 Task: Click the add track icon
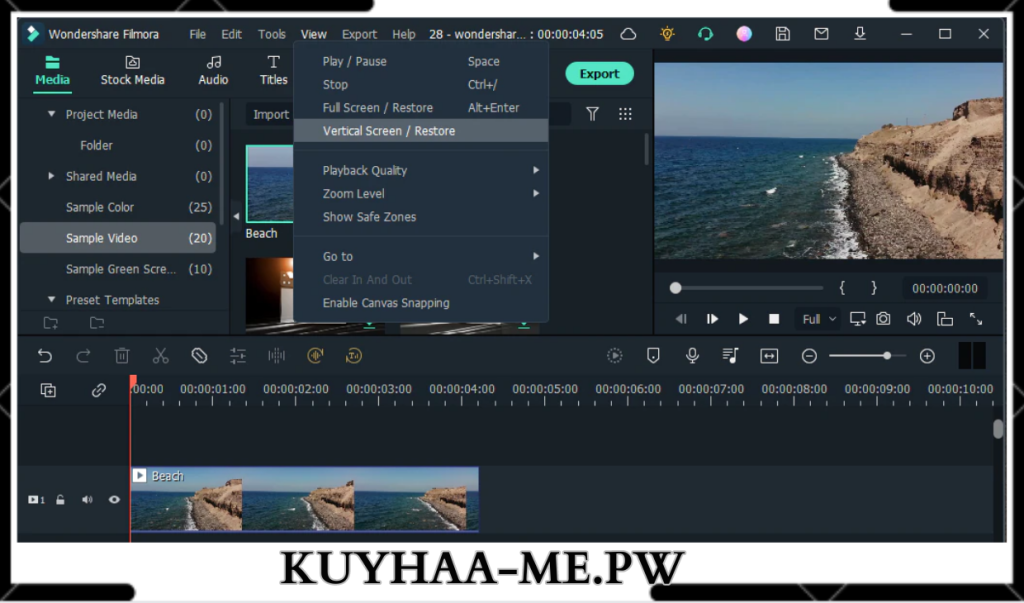click(48, 391)
